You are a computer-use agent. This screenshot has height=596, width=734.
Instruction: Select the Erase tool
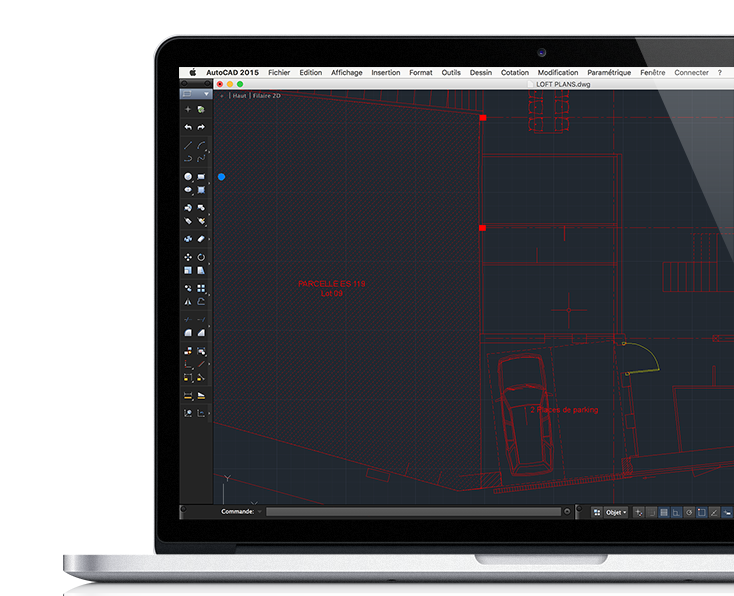[201, 239]
